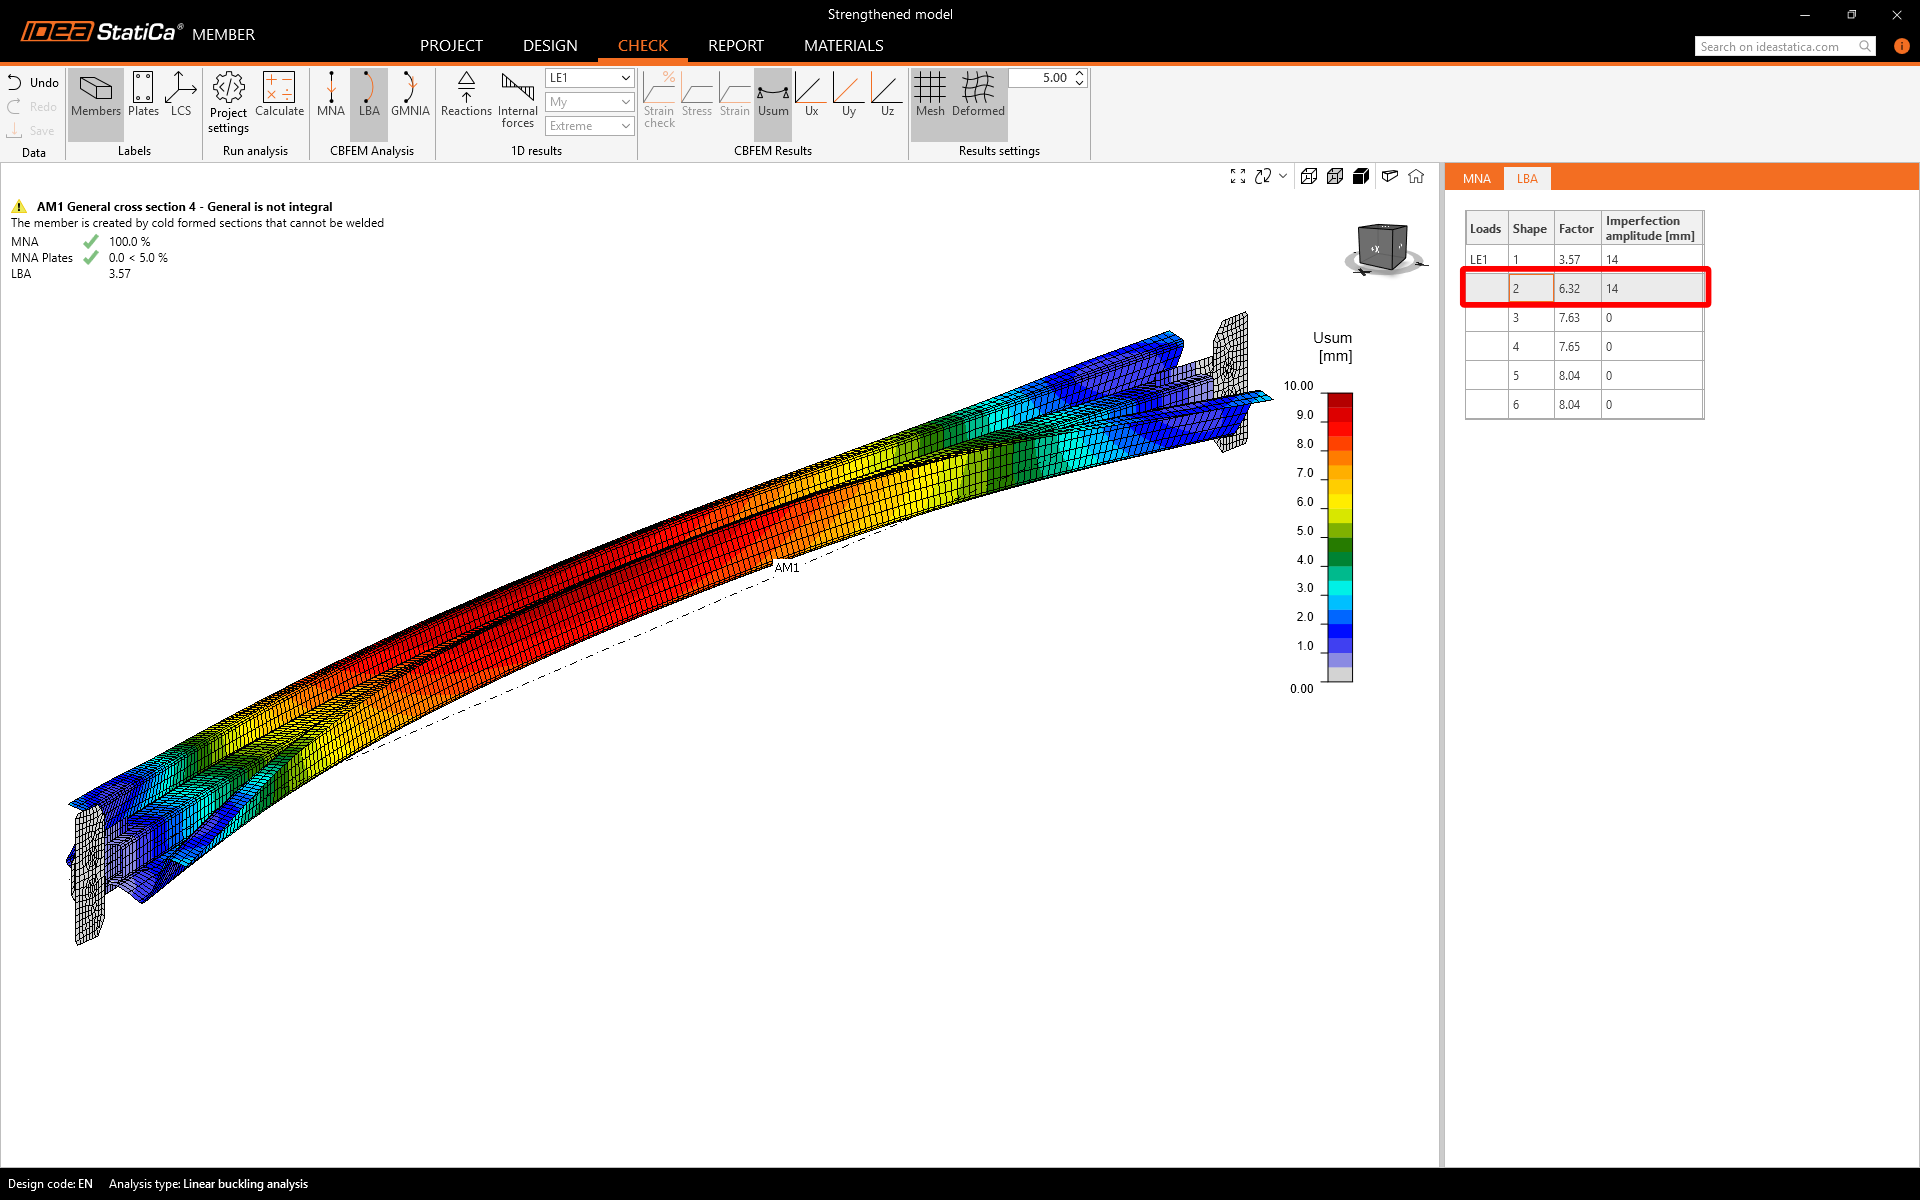Expand the view rotation dropdown arrow

(x=1283, y=176)
